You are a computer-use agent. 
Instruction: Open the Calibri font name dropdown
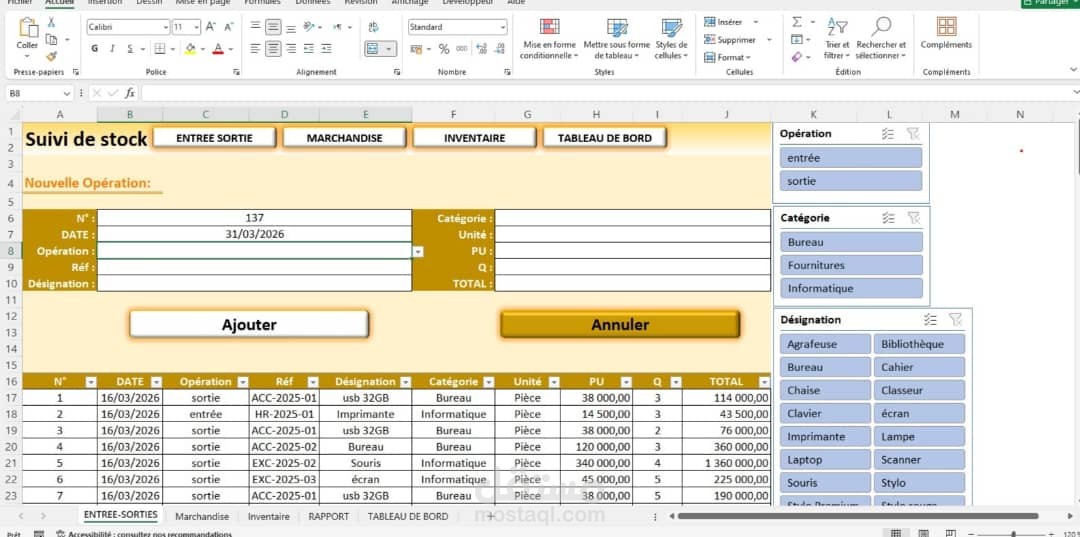coord(165,28)
